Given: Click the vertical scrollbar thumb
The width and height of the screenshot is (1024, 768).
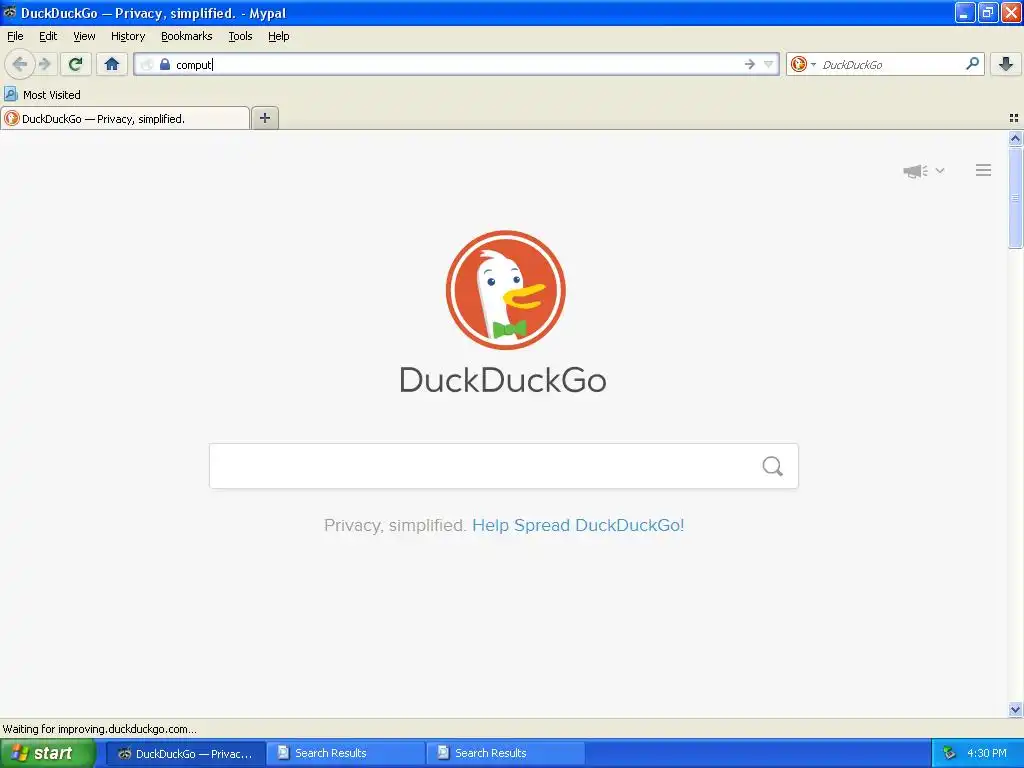Looking at the screenshot, I should pos(1015,197).
